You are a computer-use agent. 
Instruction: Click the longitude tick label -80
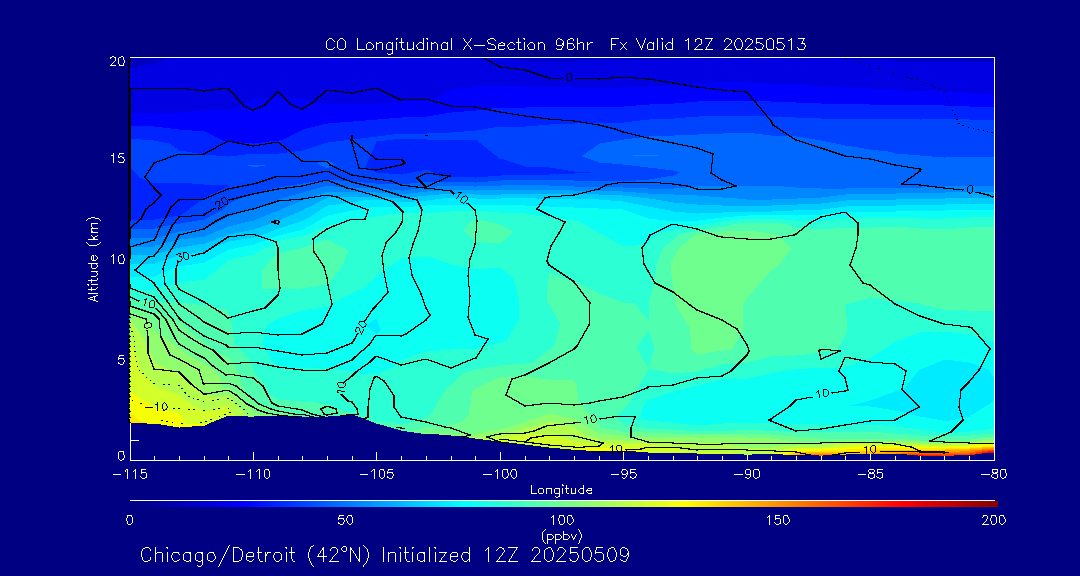coord(993,475)
